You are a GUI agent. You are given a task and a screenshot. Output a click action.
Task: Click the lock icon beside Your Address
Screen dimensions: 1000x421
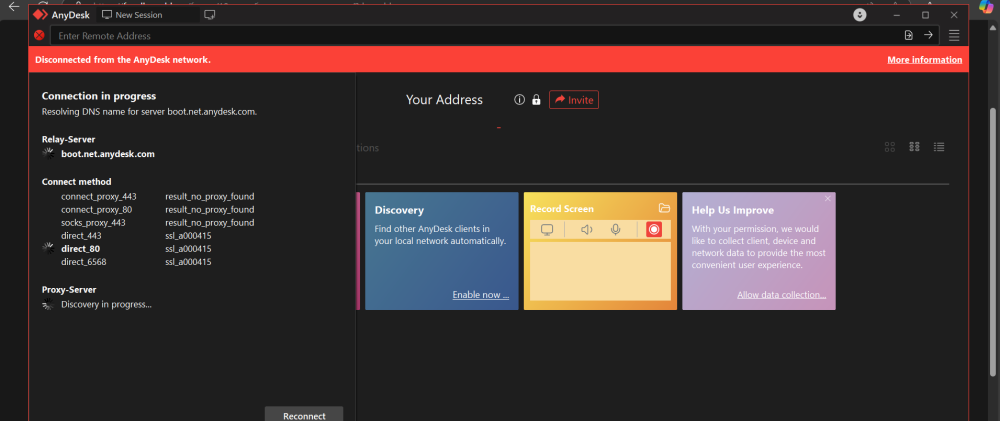[536, 100]
